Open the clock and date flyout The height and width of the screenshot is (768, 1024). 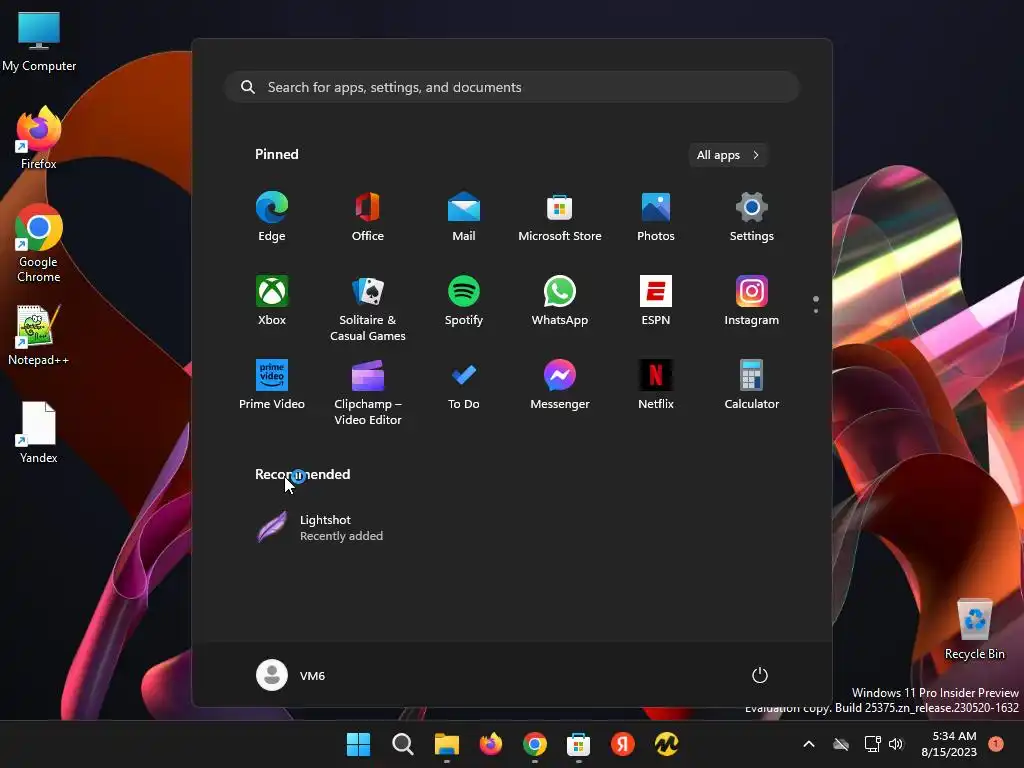point(948,744)
